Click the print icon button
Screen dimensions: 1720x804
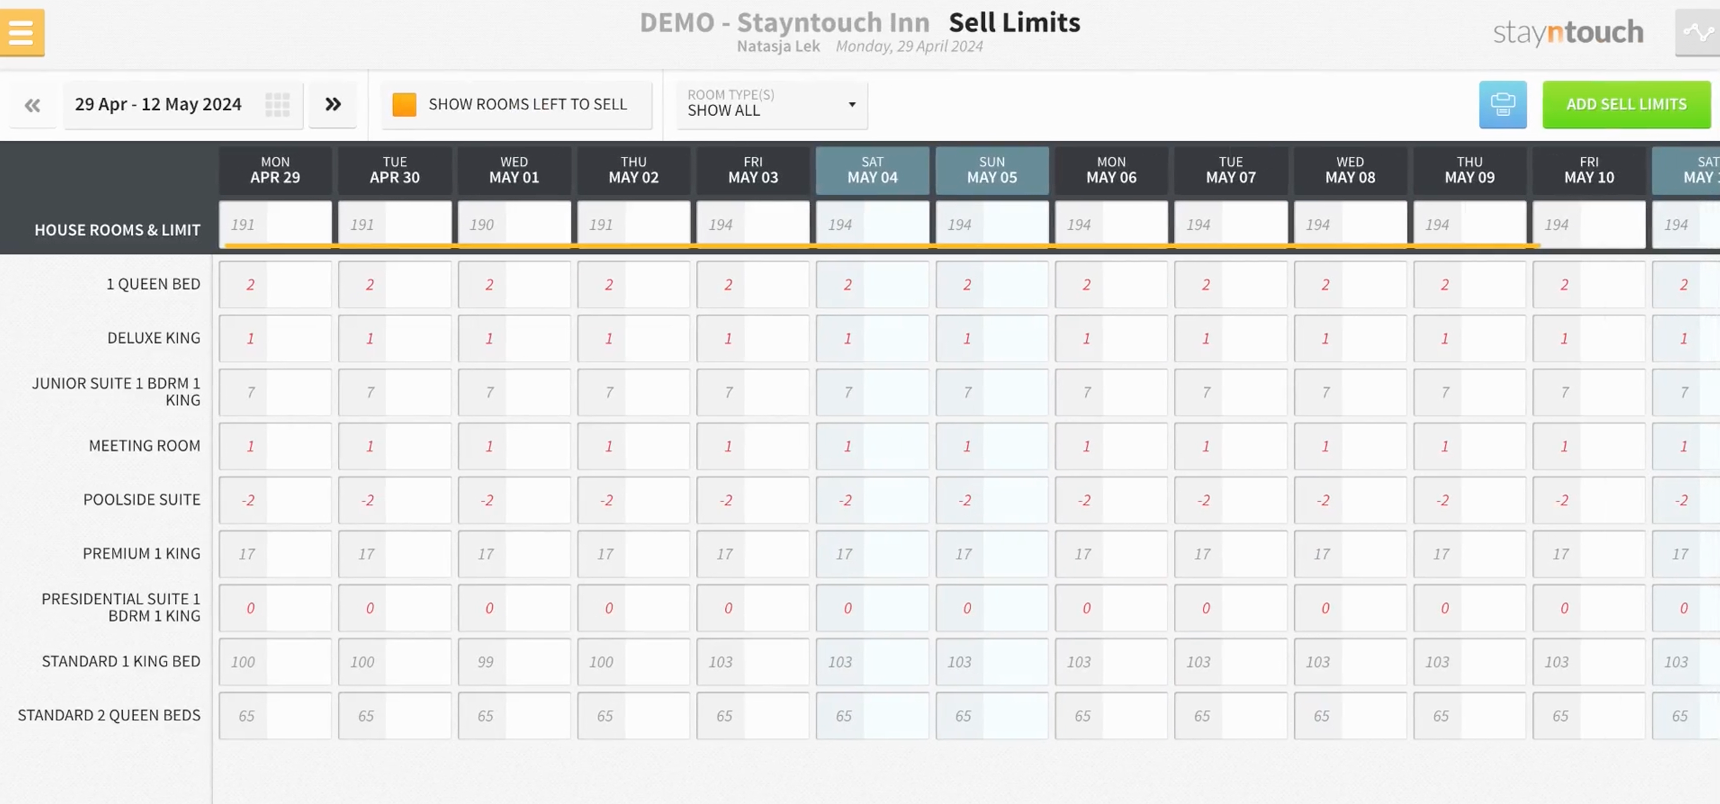tap(1502, 104)
